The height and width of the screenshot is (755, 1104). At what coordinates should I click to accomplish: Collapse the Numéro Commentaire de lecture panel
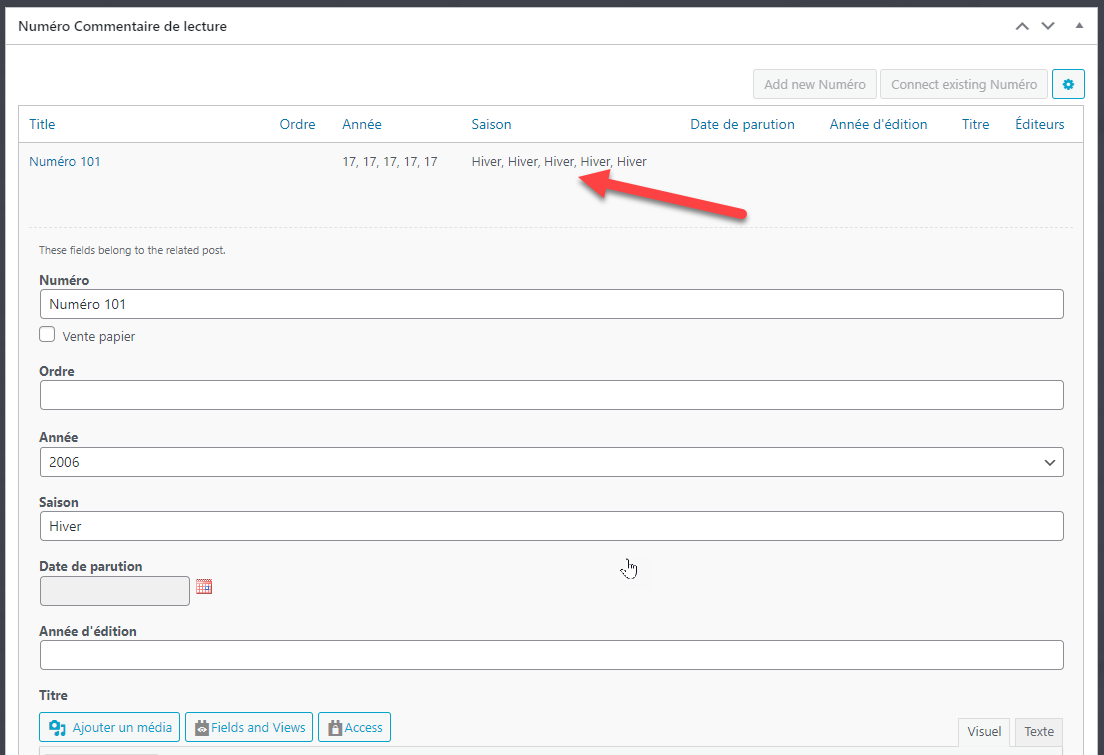click(1079, 26)
